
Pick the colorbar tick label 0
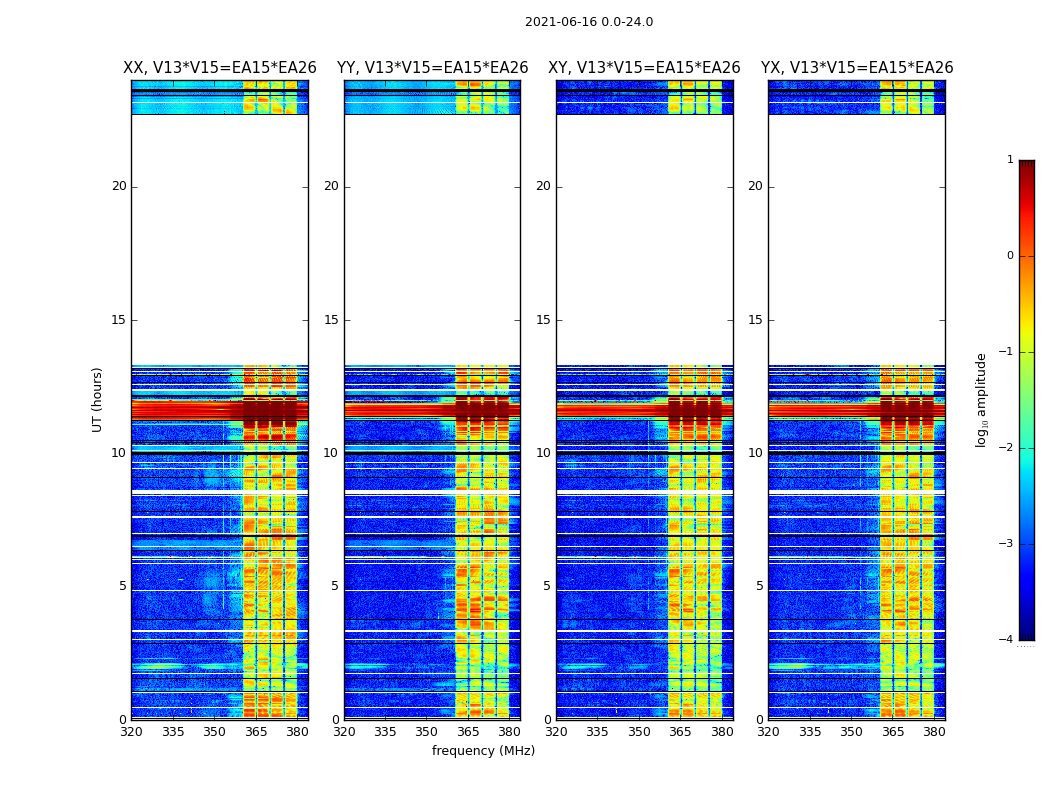1009,256
